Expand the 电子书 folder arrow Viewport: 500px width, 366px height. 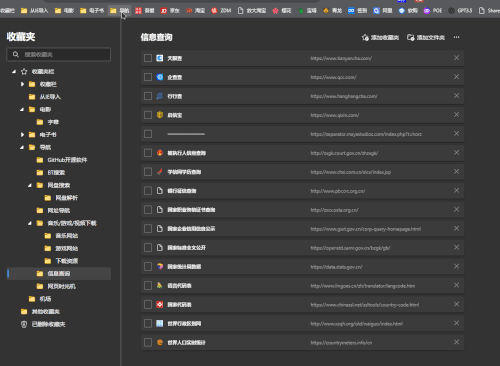(x=22, y=135)
